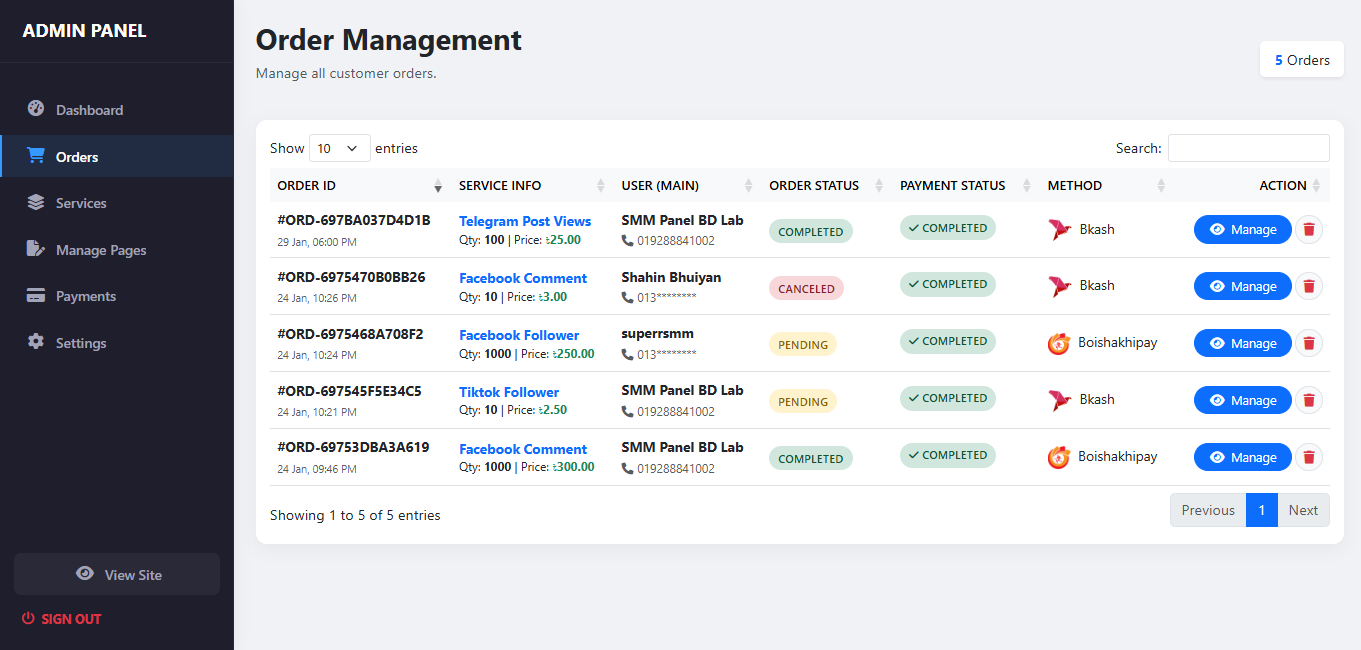The width and height of the screenshot is (1361, 650).
Task: Click trash icon for Tiktok Follower order
Action: tap(1308, 401)
